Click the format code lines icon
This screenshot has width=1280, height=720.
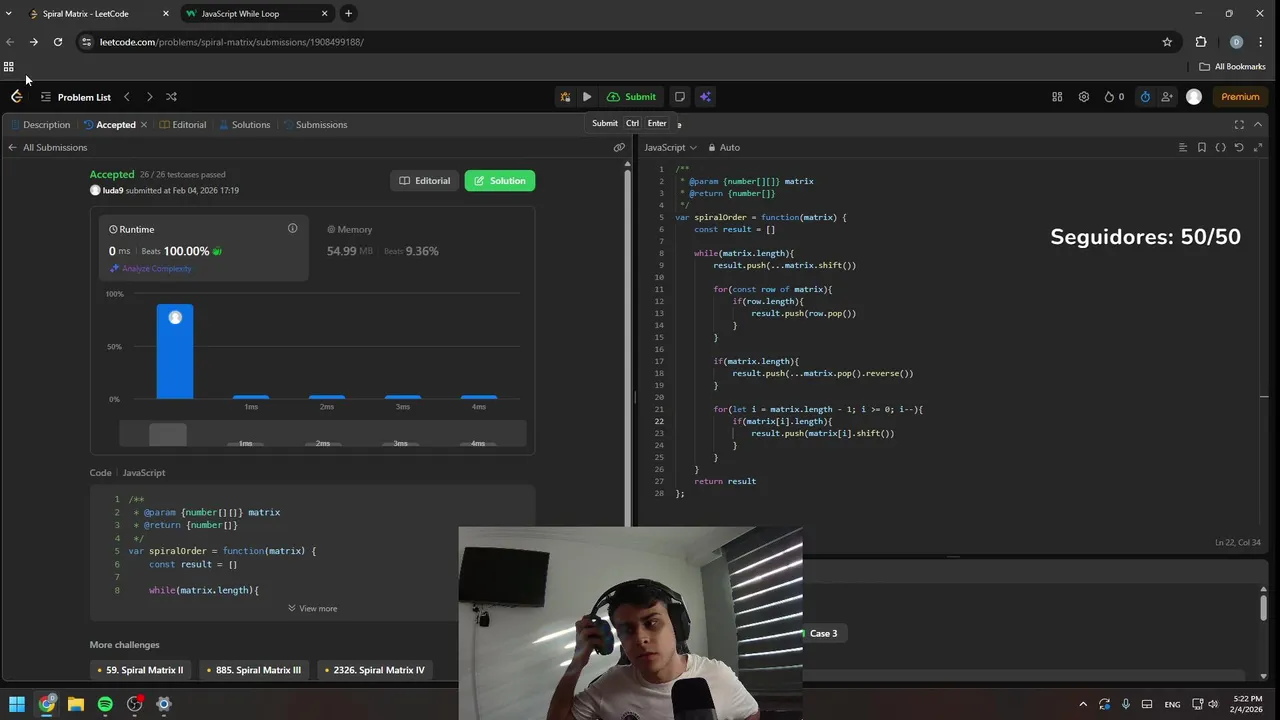click(1183, 147)
